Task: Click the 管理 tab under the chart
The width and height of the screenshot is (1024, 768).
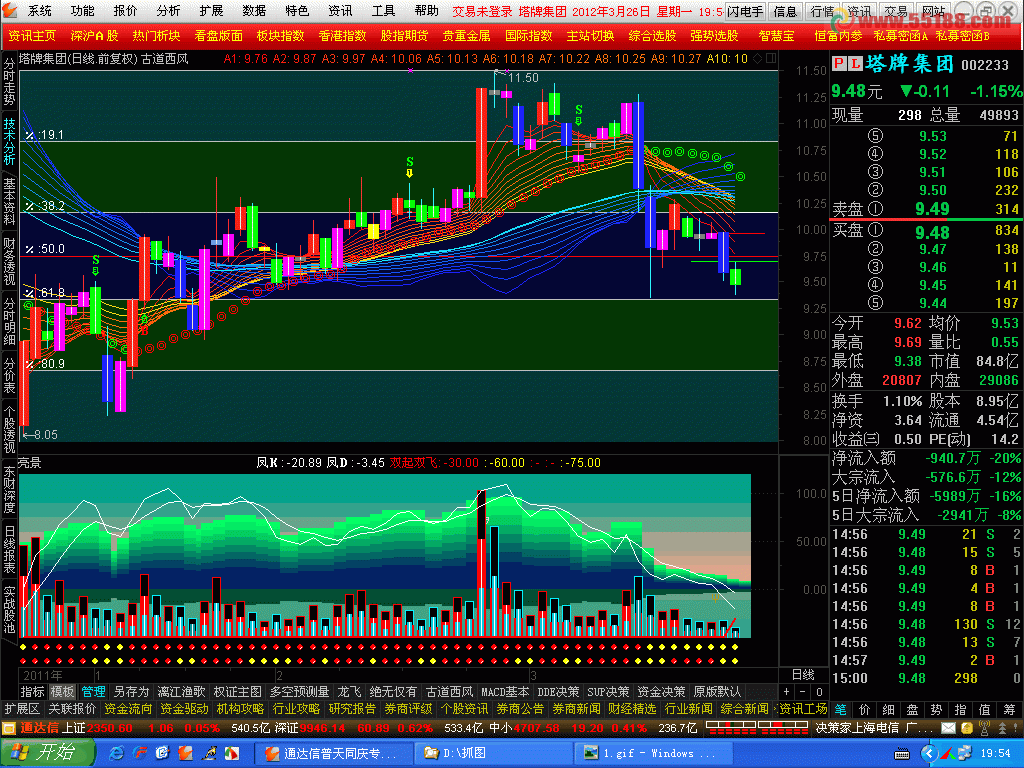Action: [x=93, y=692]
